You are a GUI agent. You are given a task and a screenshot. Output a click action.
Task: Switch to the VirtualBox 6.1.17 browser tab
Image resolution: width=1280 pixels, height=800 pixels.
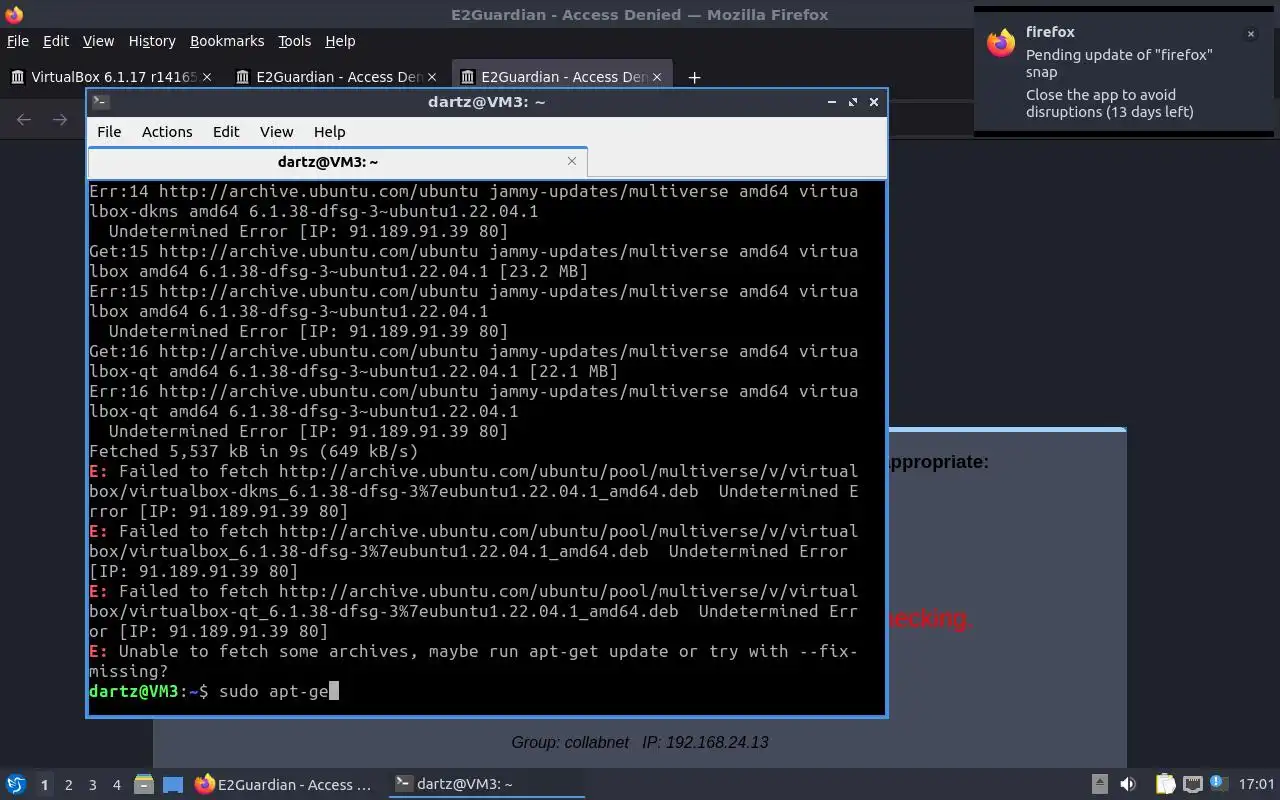[110, 77]
